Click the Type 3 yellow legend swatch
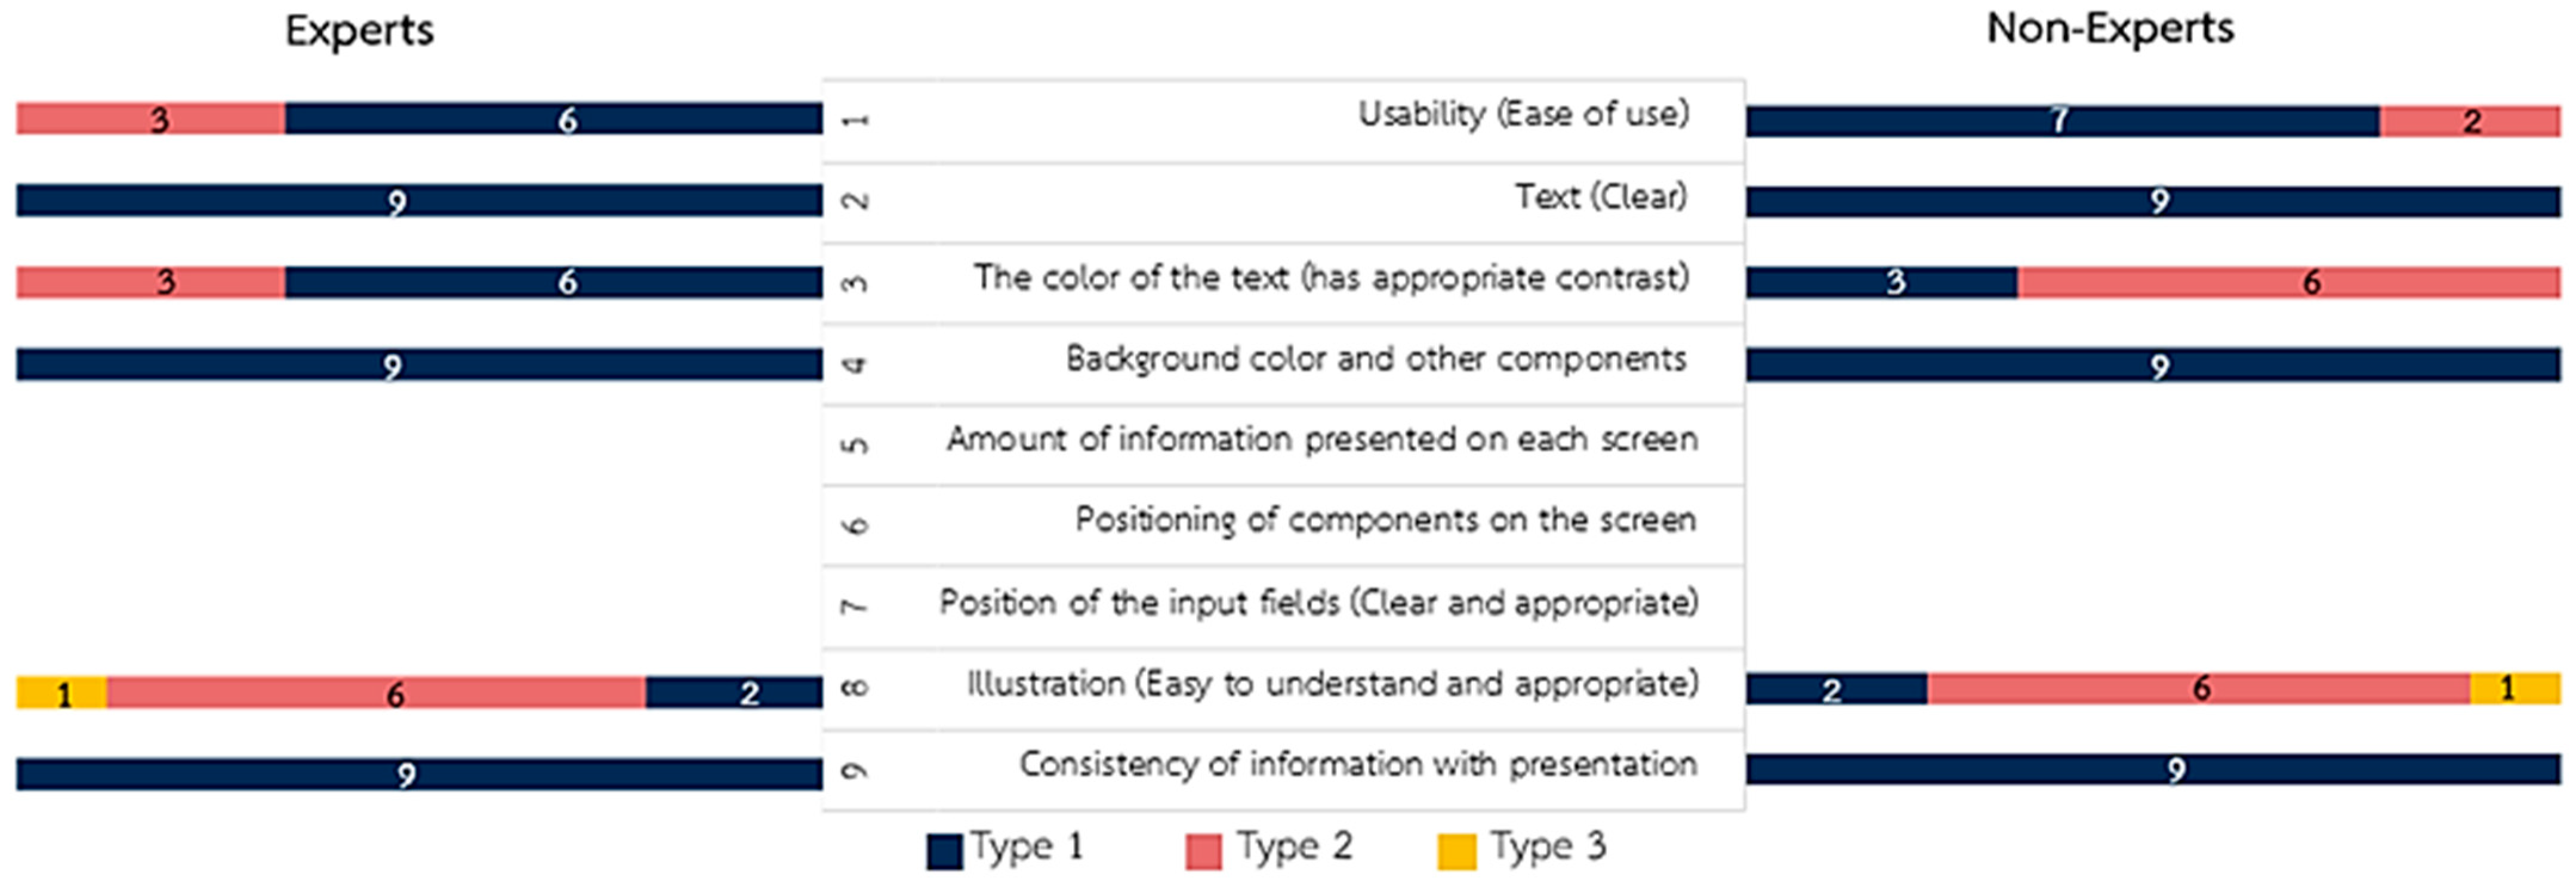Viewport: 2576px width, 880px height. [1456, 851]
